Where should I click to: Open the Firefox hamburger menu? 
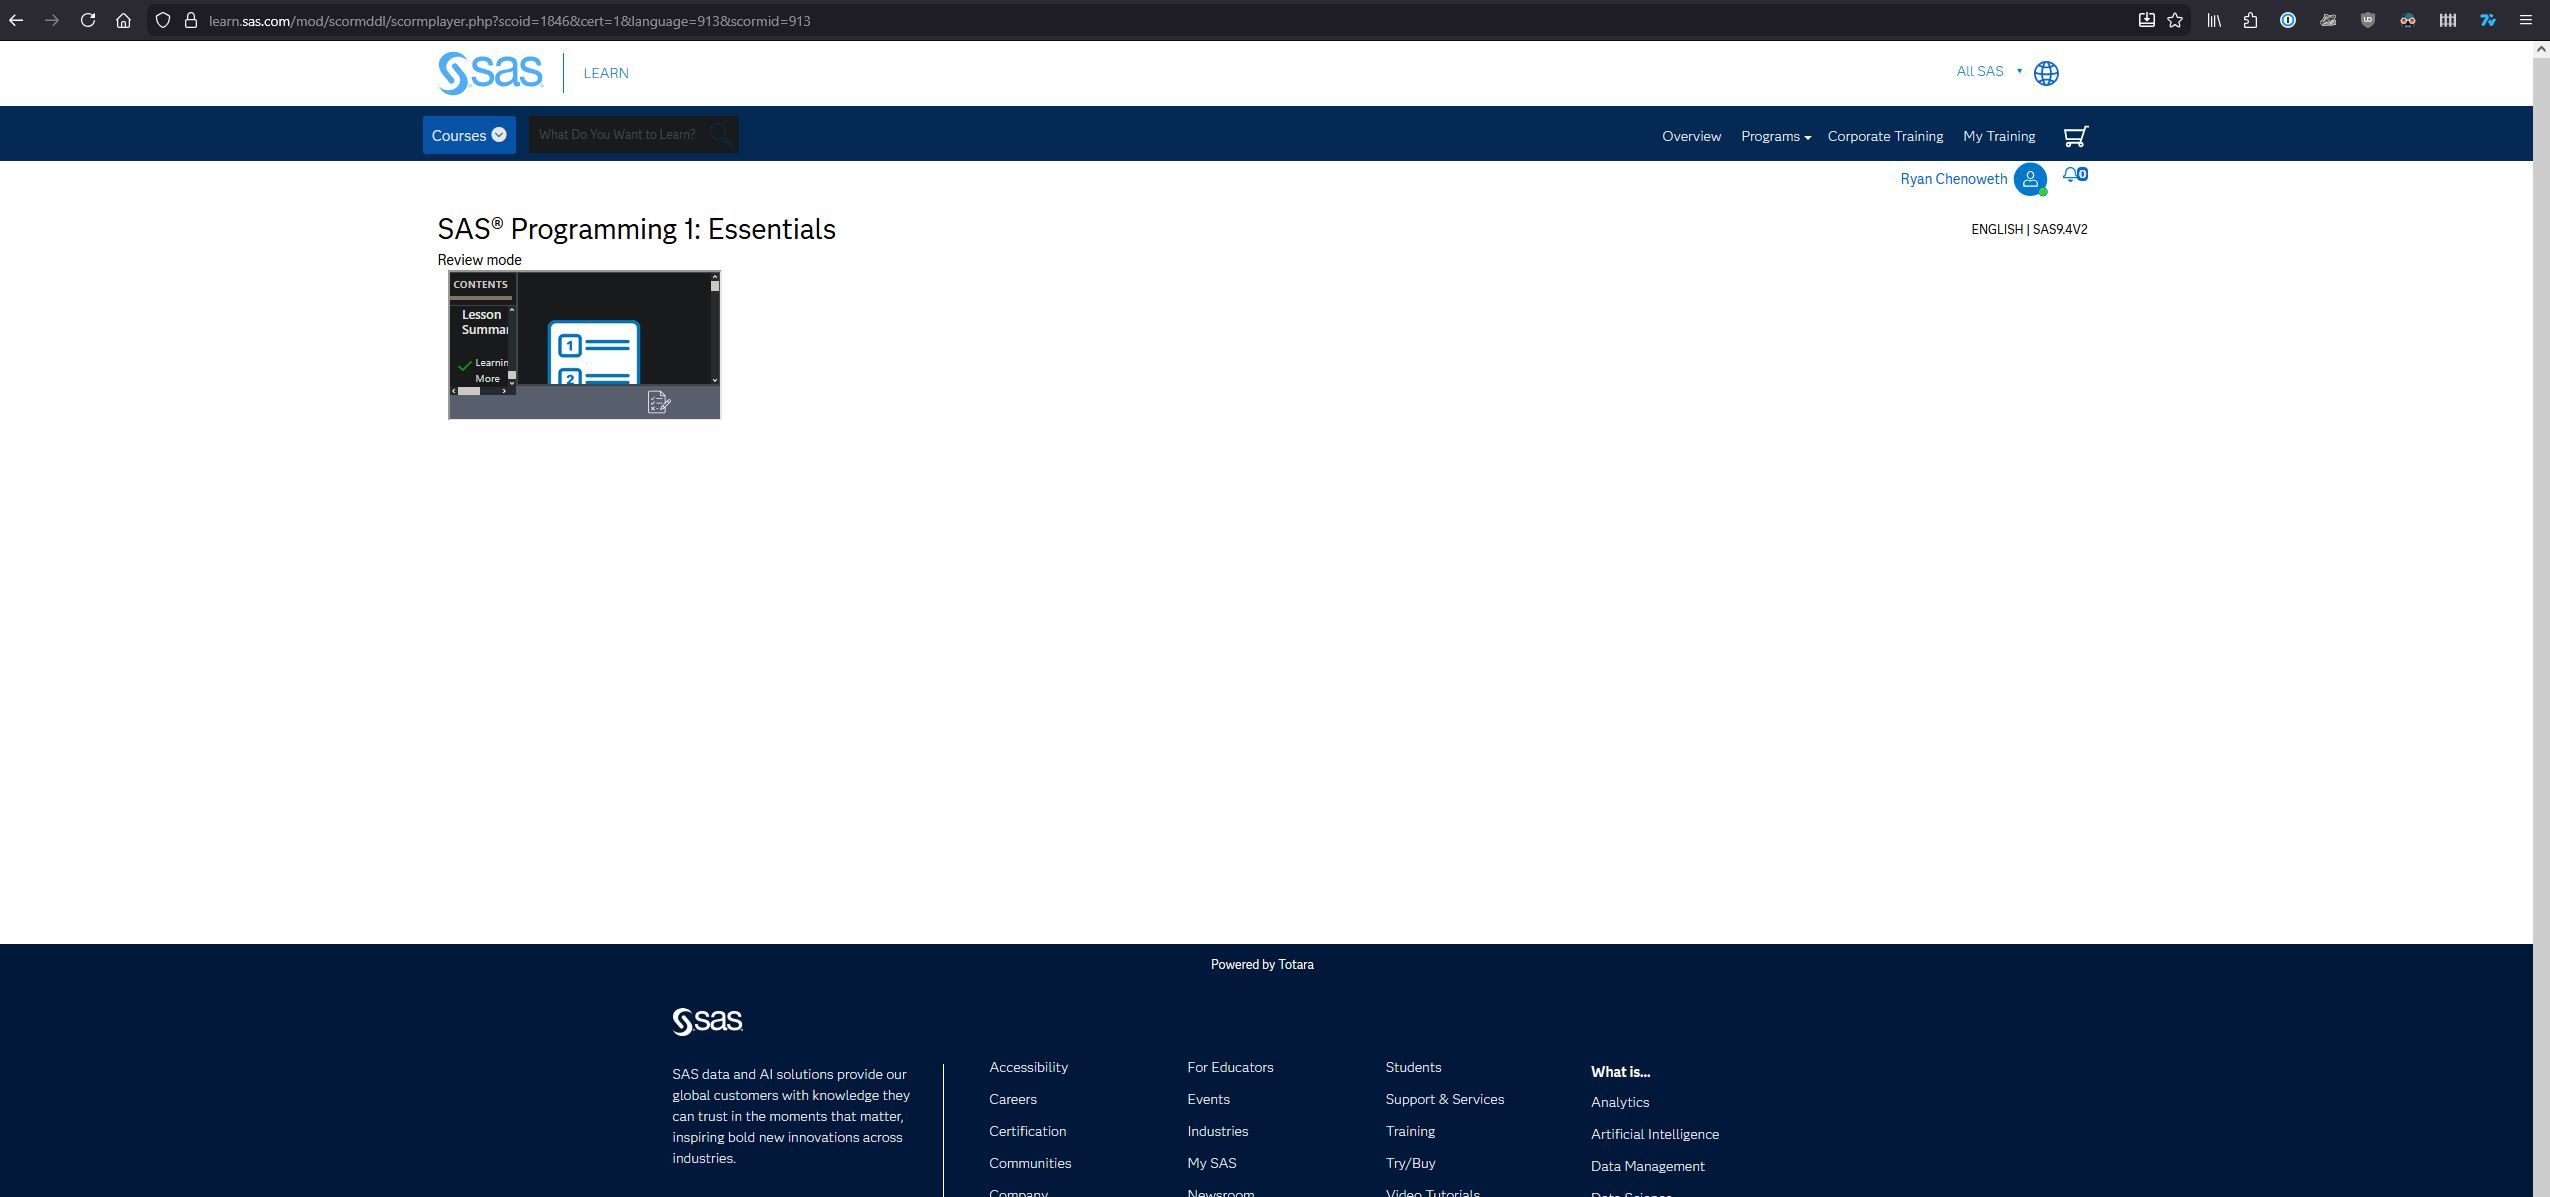coord(2526,20)
